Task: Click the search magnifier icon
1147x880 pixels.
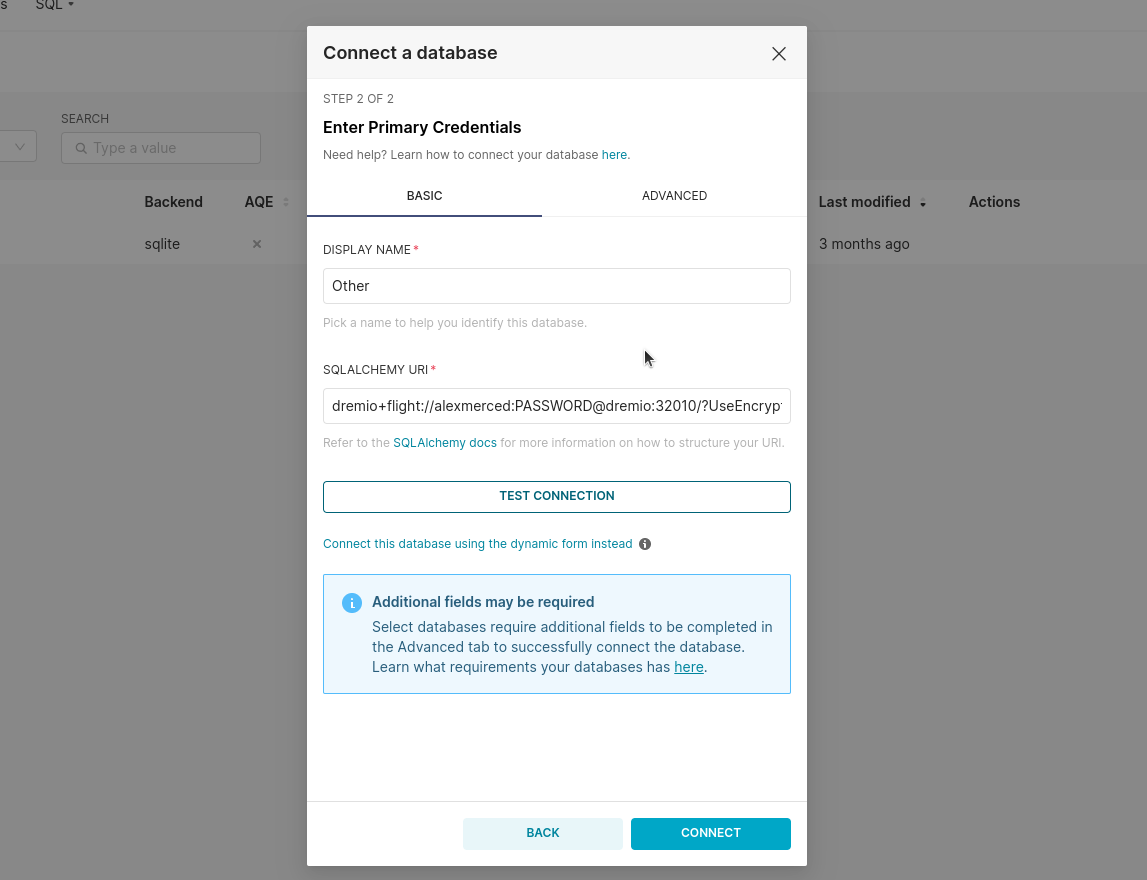Action: pos(81,148)
